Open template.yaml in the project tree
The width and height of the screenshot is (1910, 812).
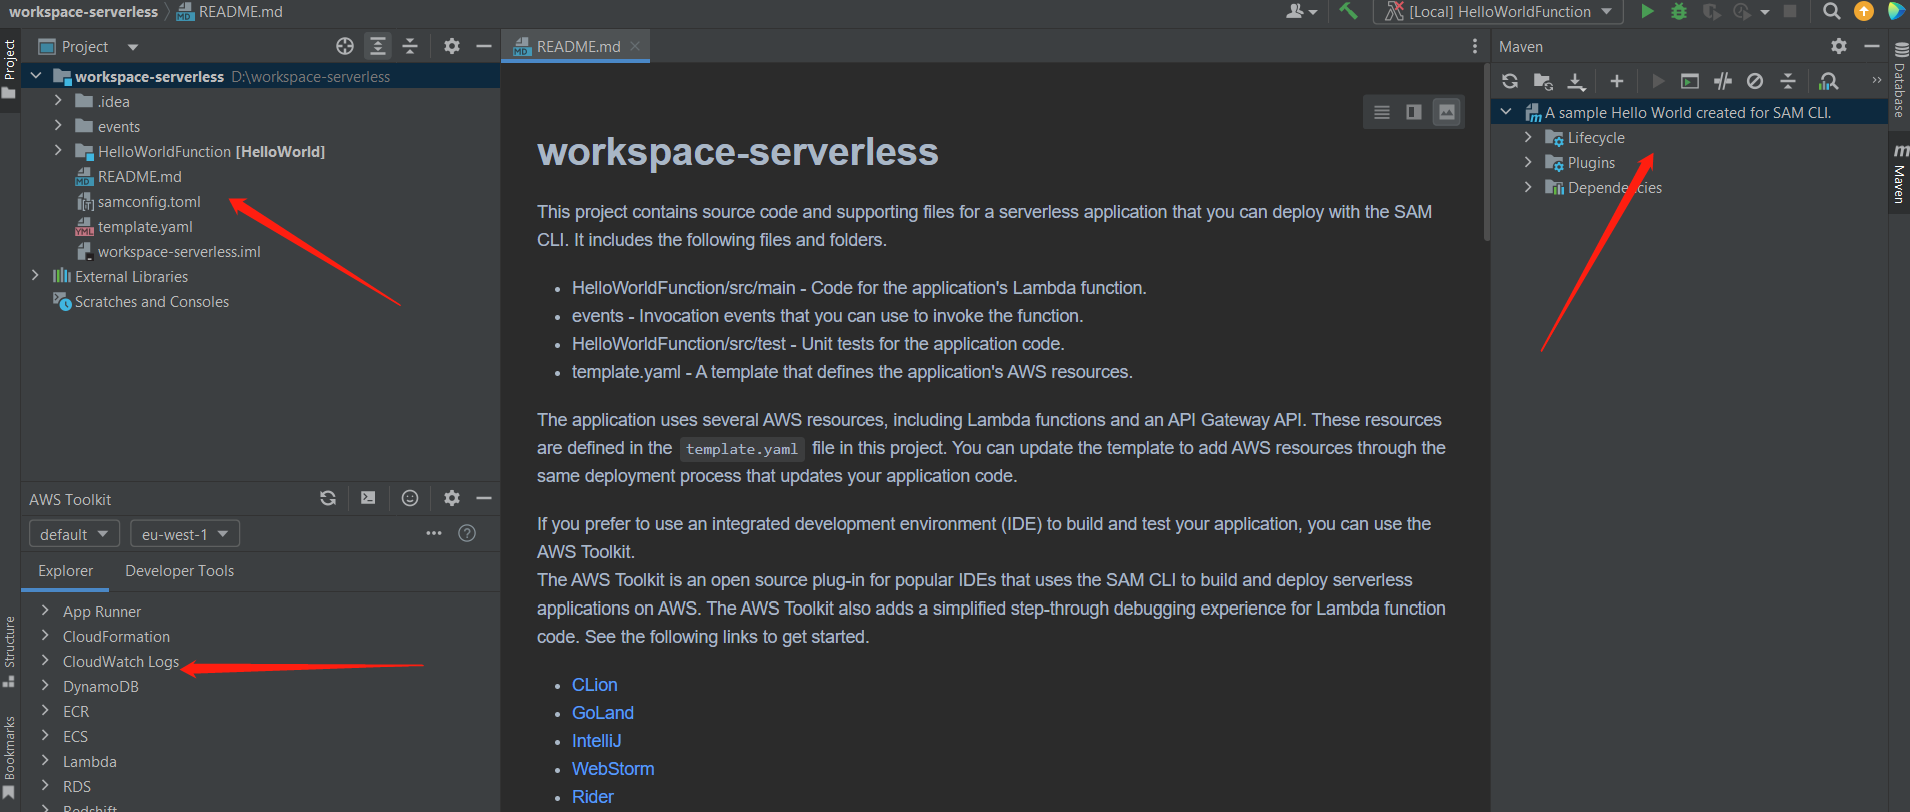145,227
